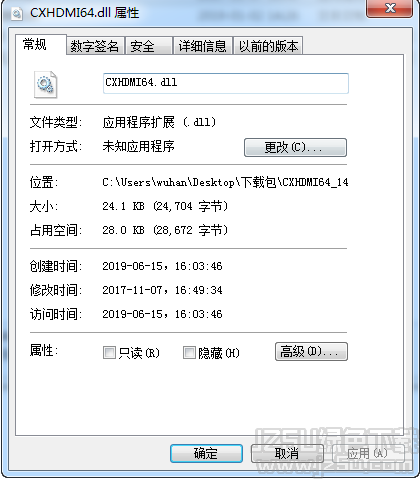
Task: Click the 取消 button
Action: [x=287, y=453]
